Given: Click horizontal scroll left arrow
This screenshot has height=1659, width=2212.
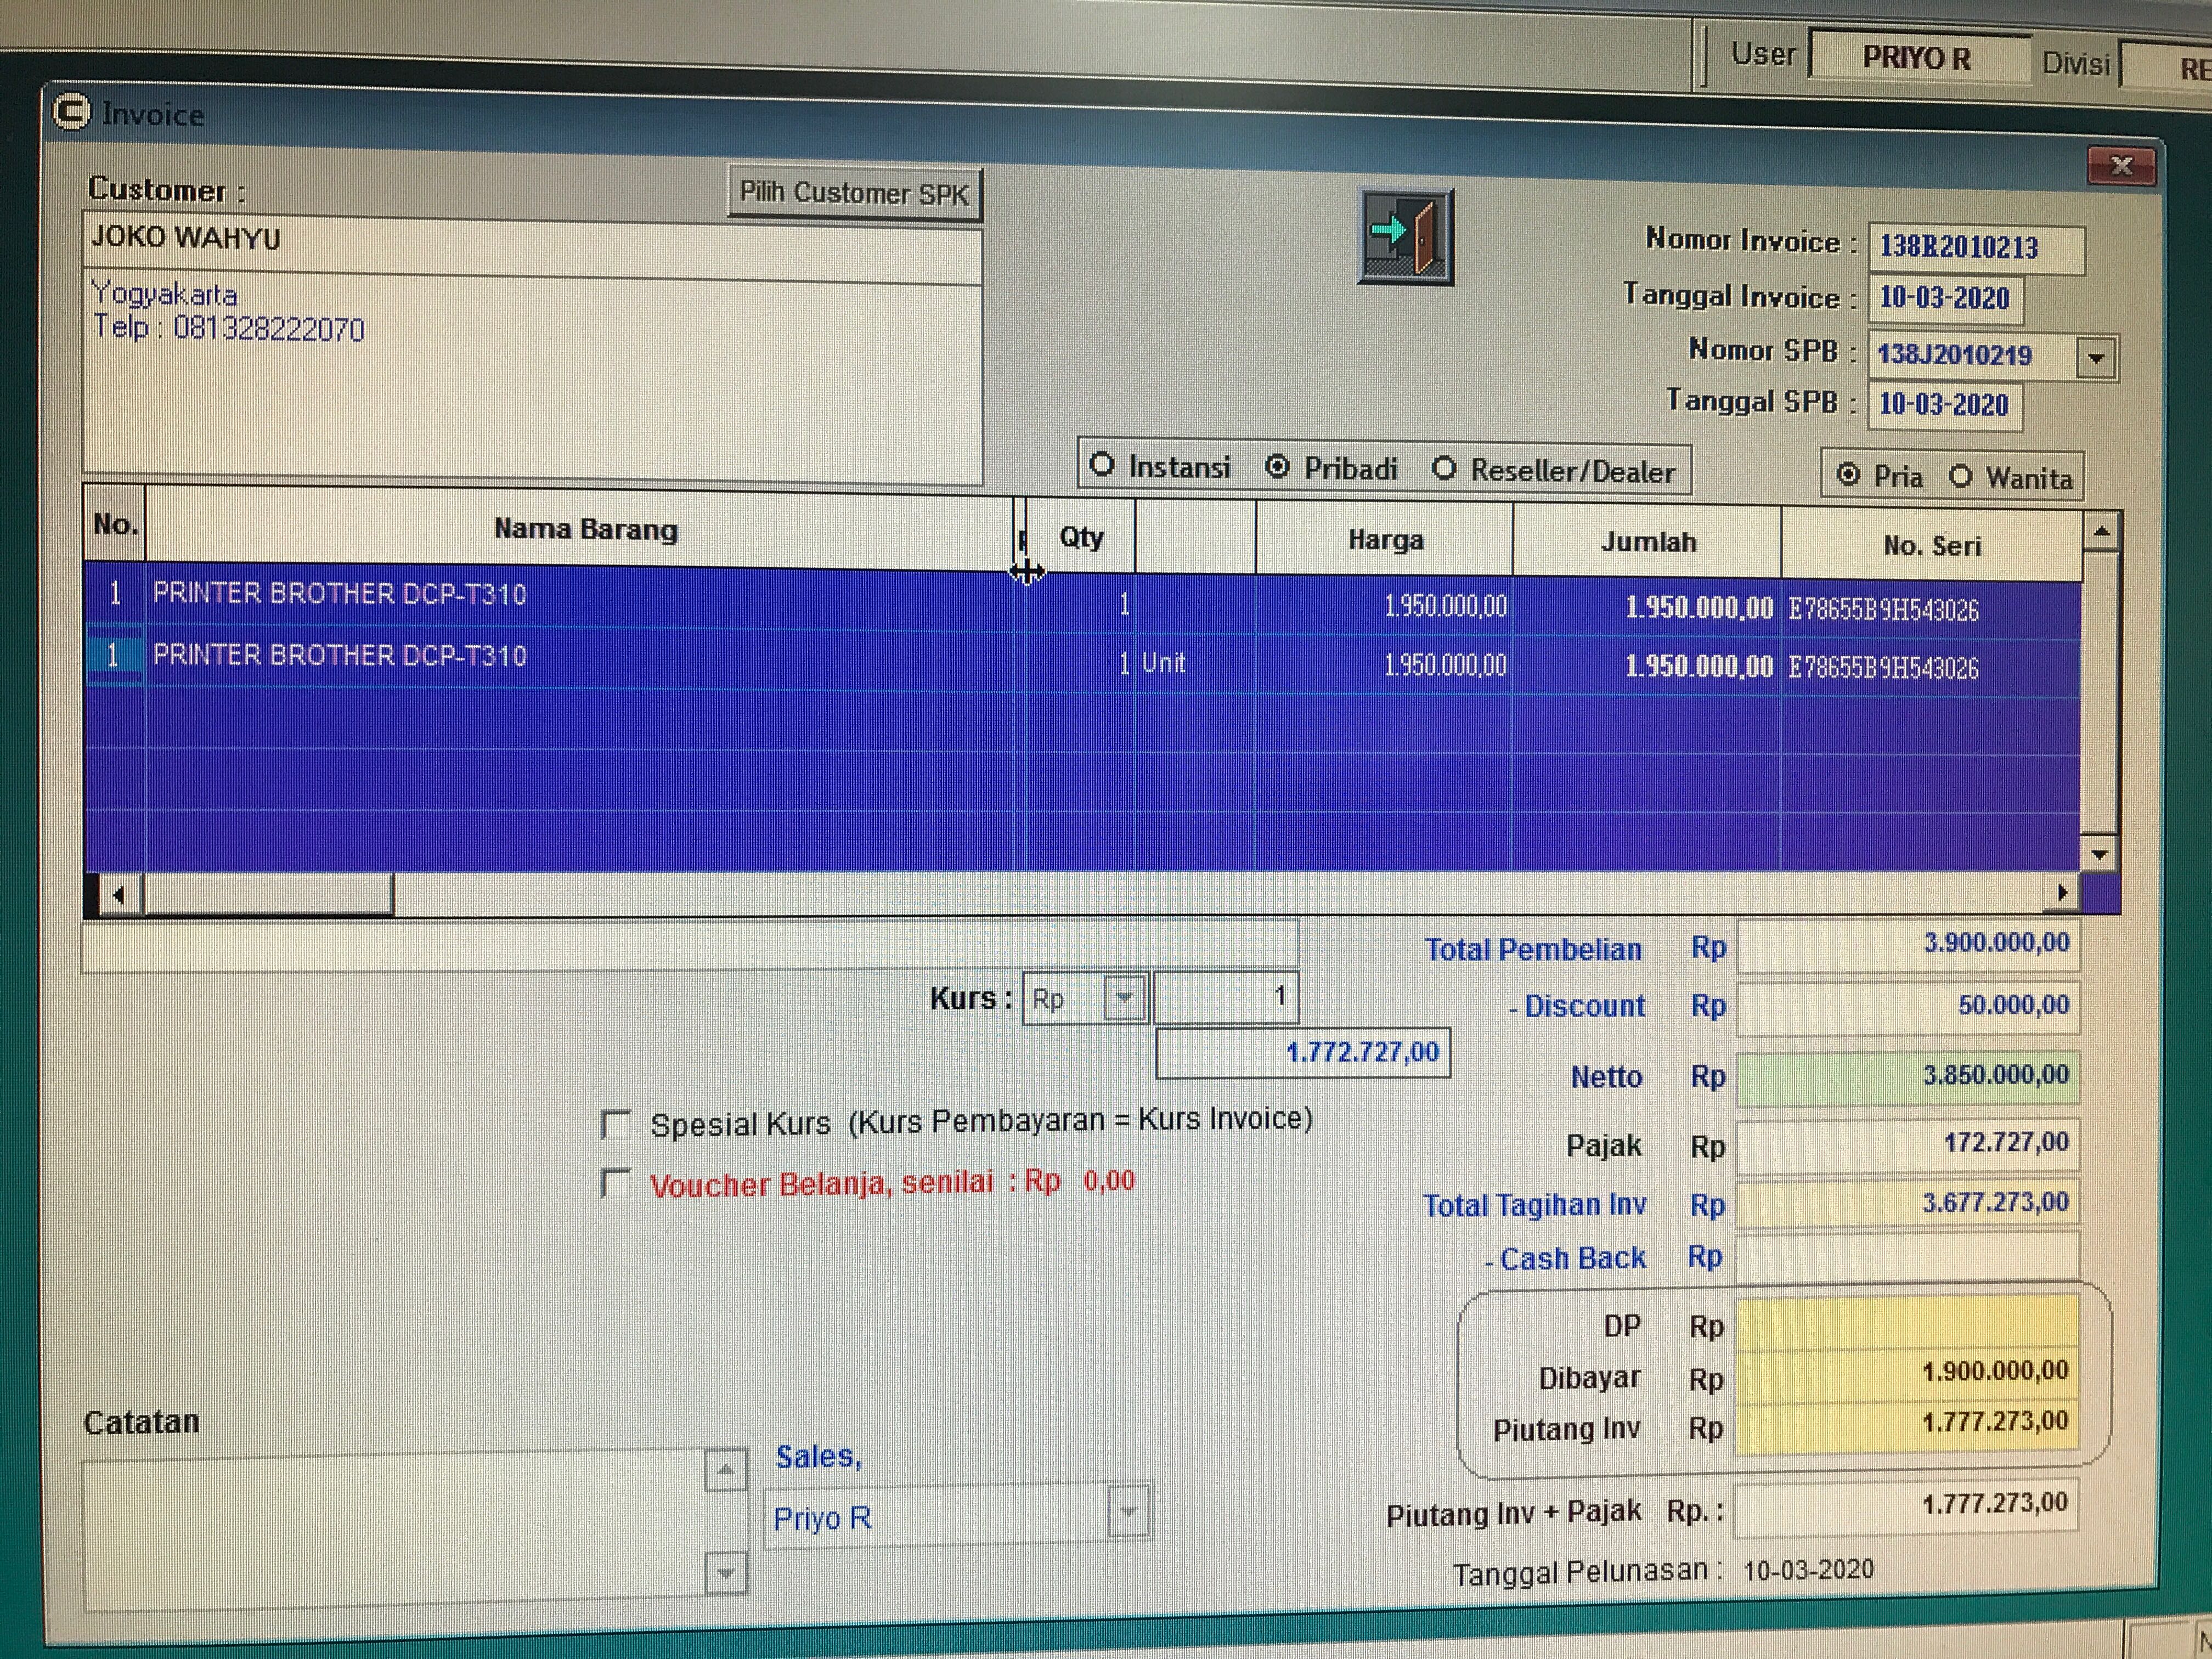Looking at the screenshot, I should [x=118, y=895].
